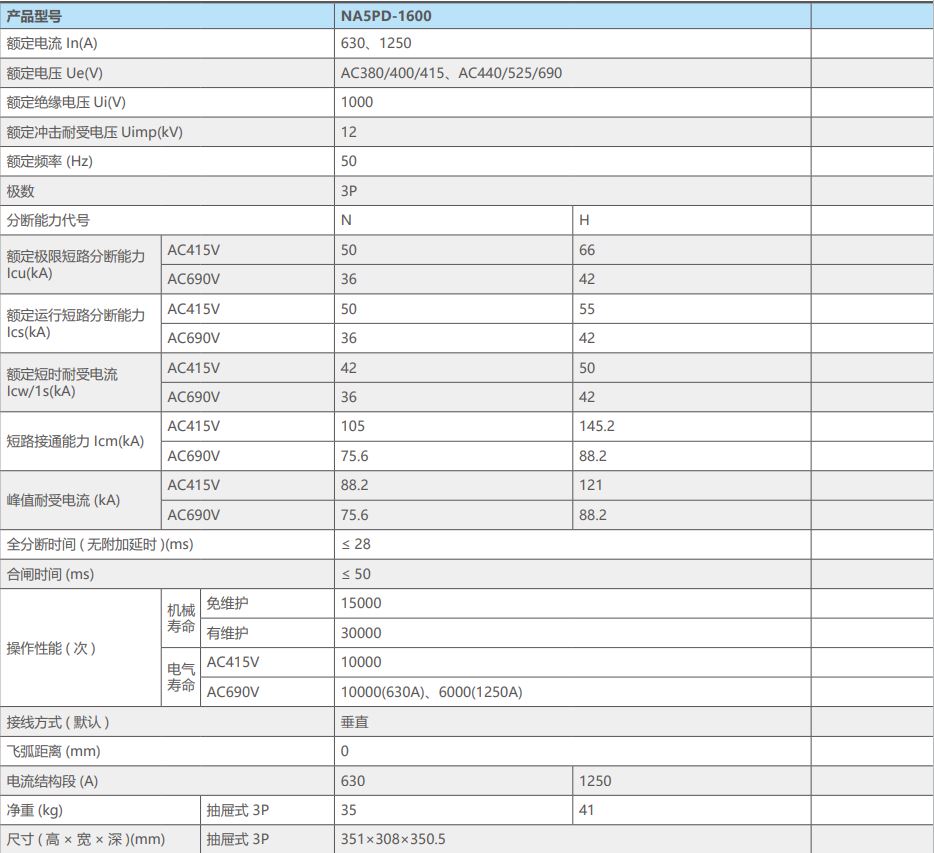Image resolution: width=934 pixels, height=853 pixels.
Task: Select electrical life value 10000 for AC415V
Action: [361, 662]
